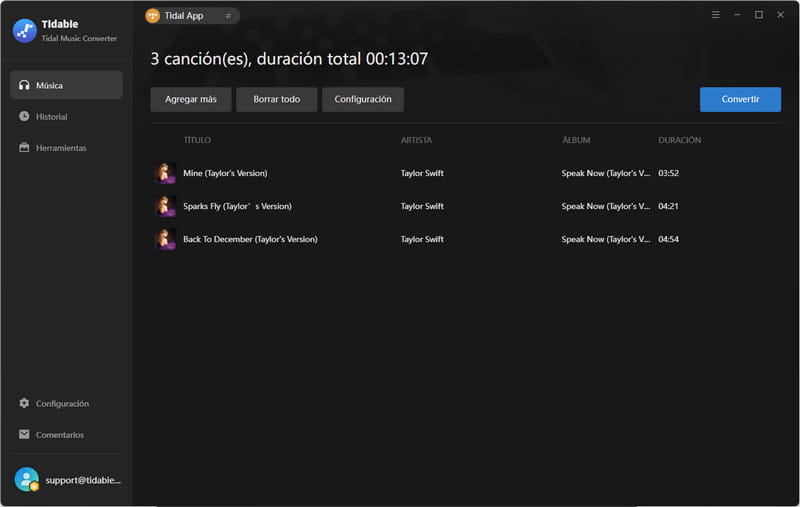
Task: Open the Historial section
Action: [66, 116]
